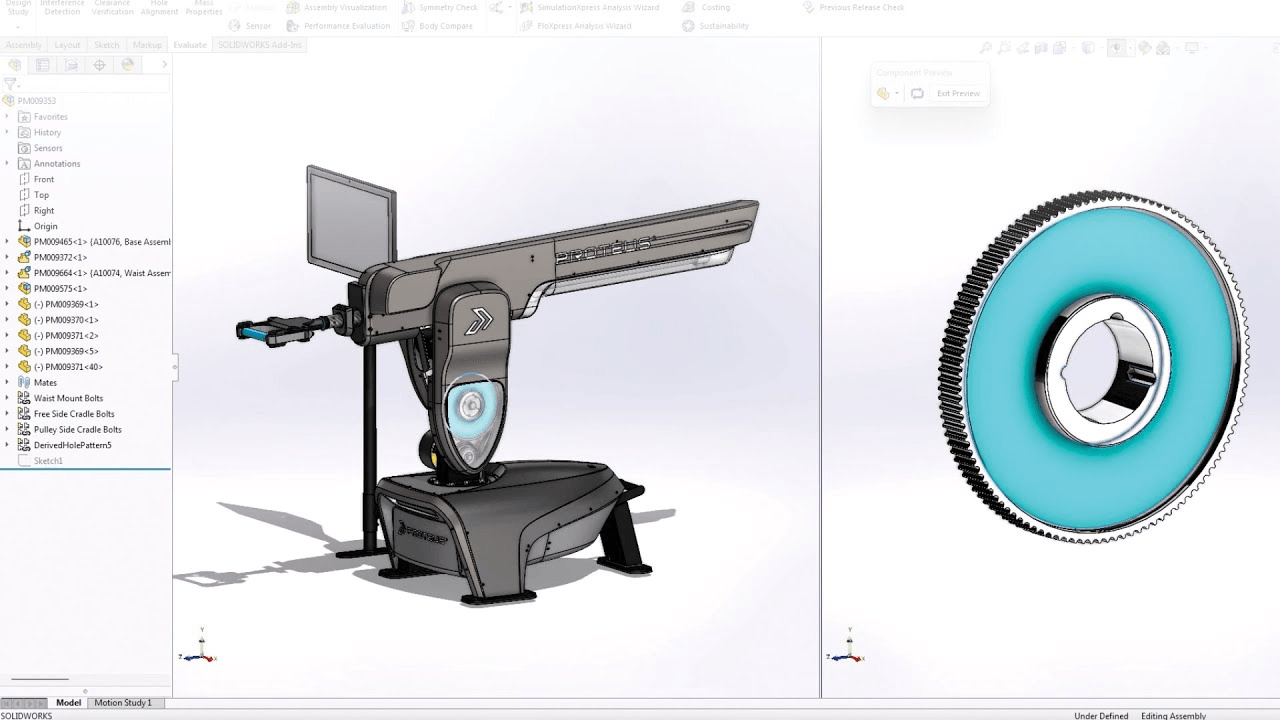Screen dimensions: 1280x720
Task: Select the Sketch1 tree item
Action: coord(47,461)
